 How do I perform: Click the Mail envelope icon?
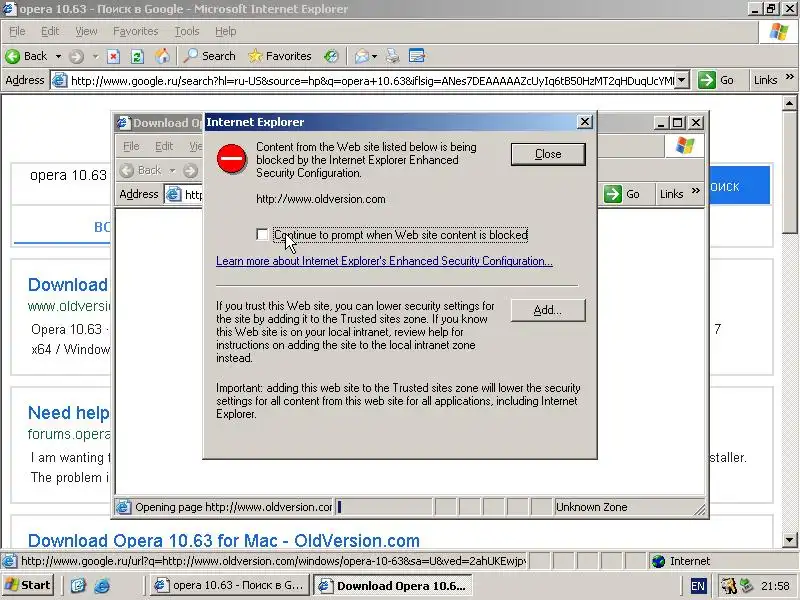[x=361, y=56]
